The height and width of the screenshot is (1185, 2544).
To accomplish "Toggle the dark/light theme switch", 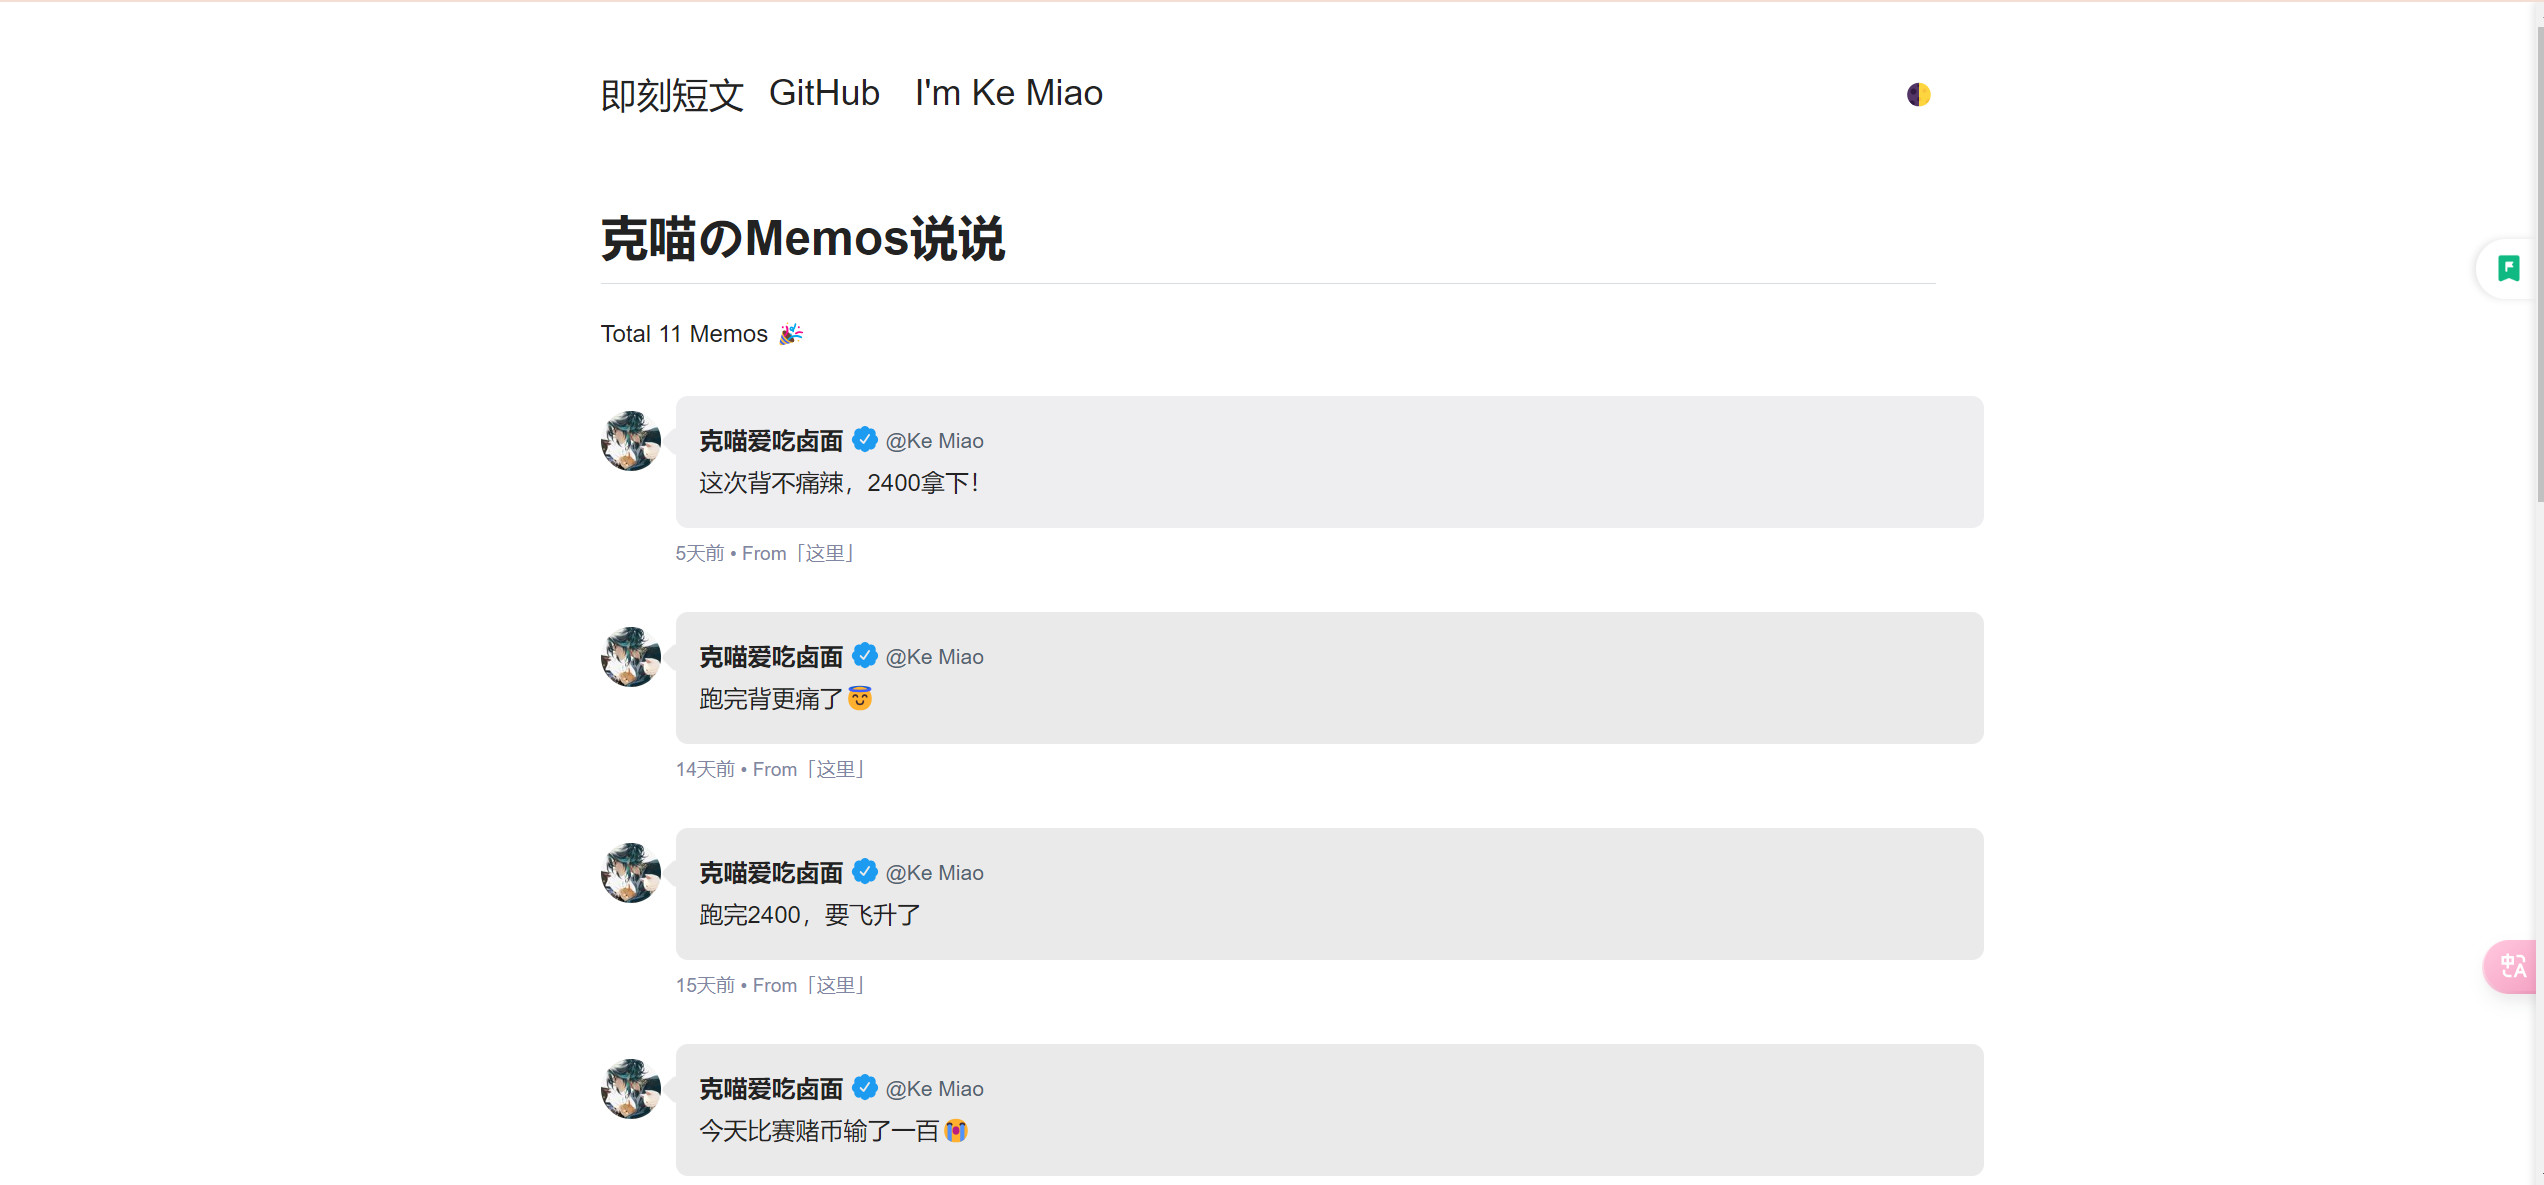I will [1918, 95].
